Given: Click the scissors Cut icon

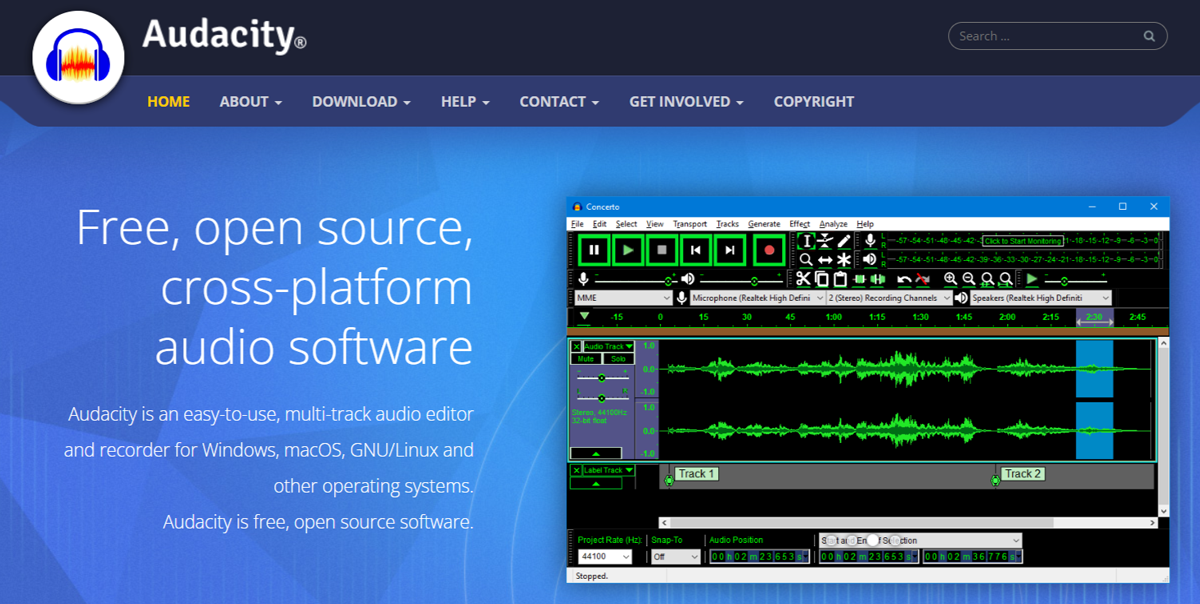Looking at the screenshot, I should (803, 279).
